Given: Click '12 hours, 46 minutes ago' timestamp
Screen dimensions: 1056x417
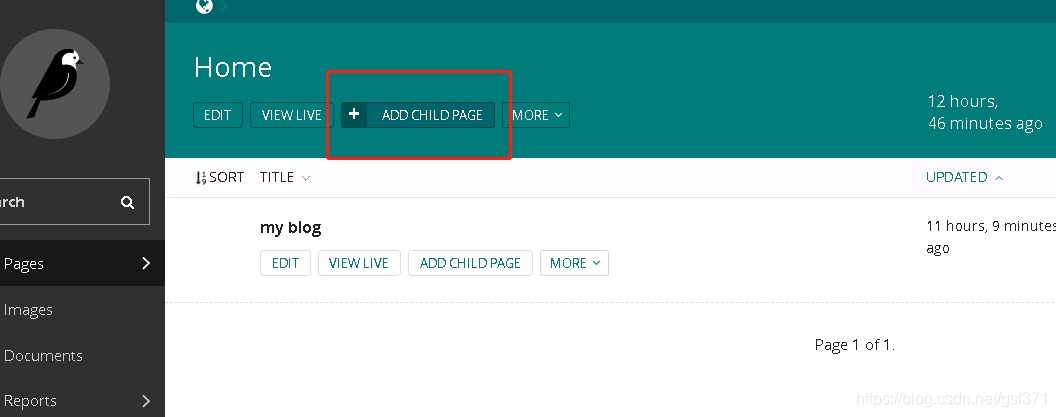Looking at the screenshot, I should pyautogui.click(x=985, y=112).
